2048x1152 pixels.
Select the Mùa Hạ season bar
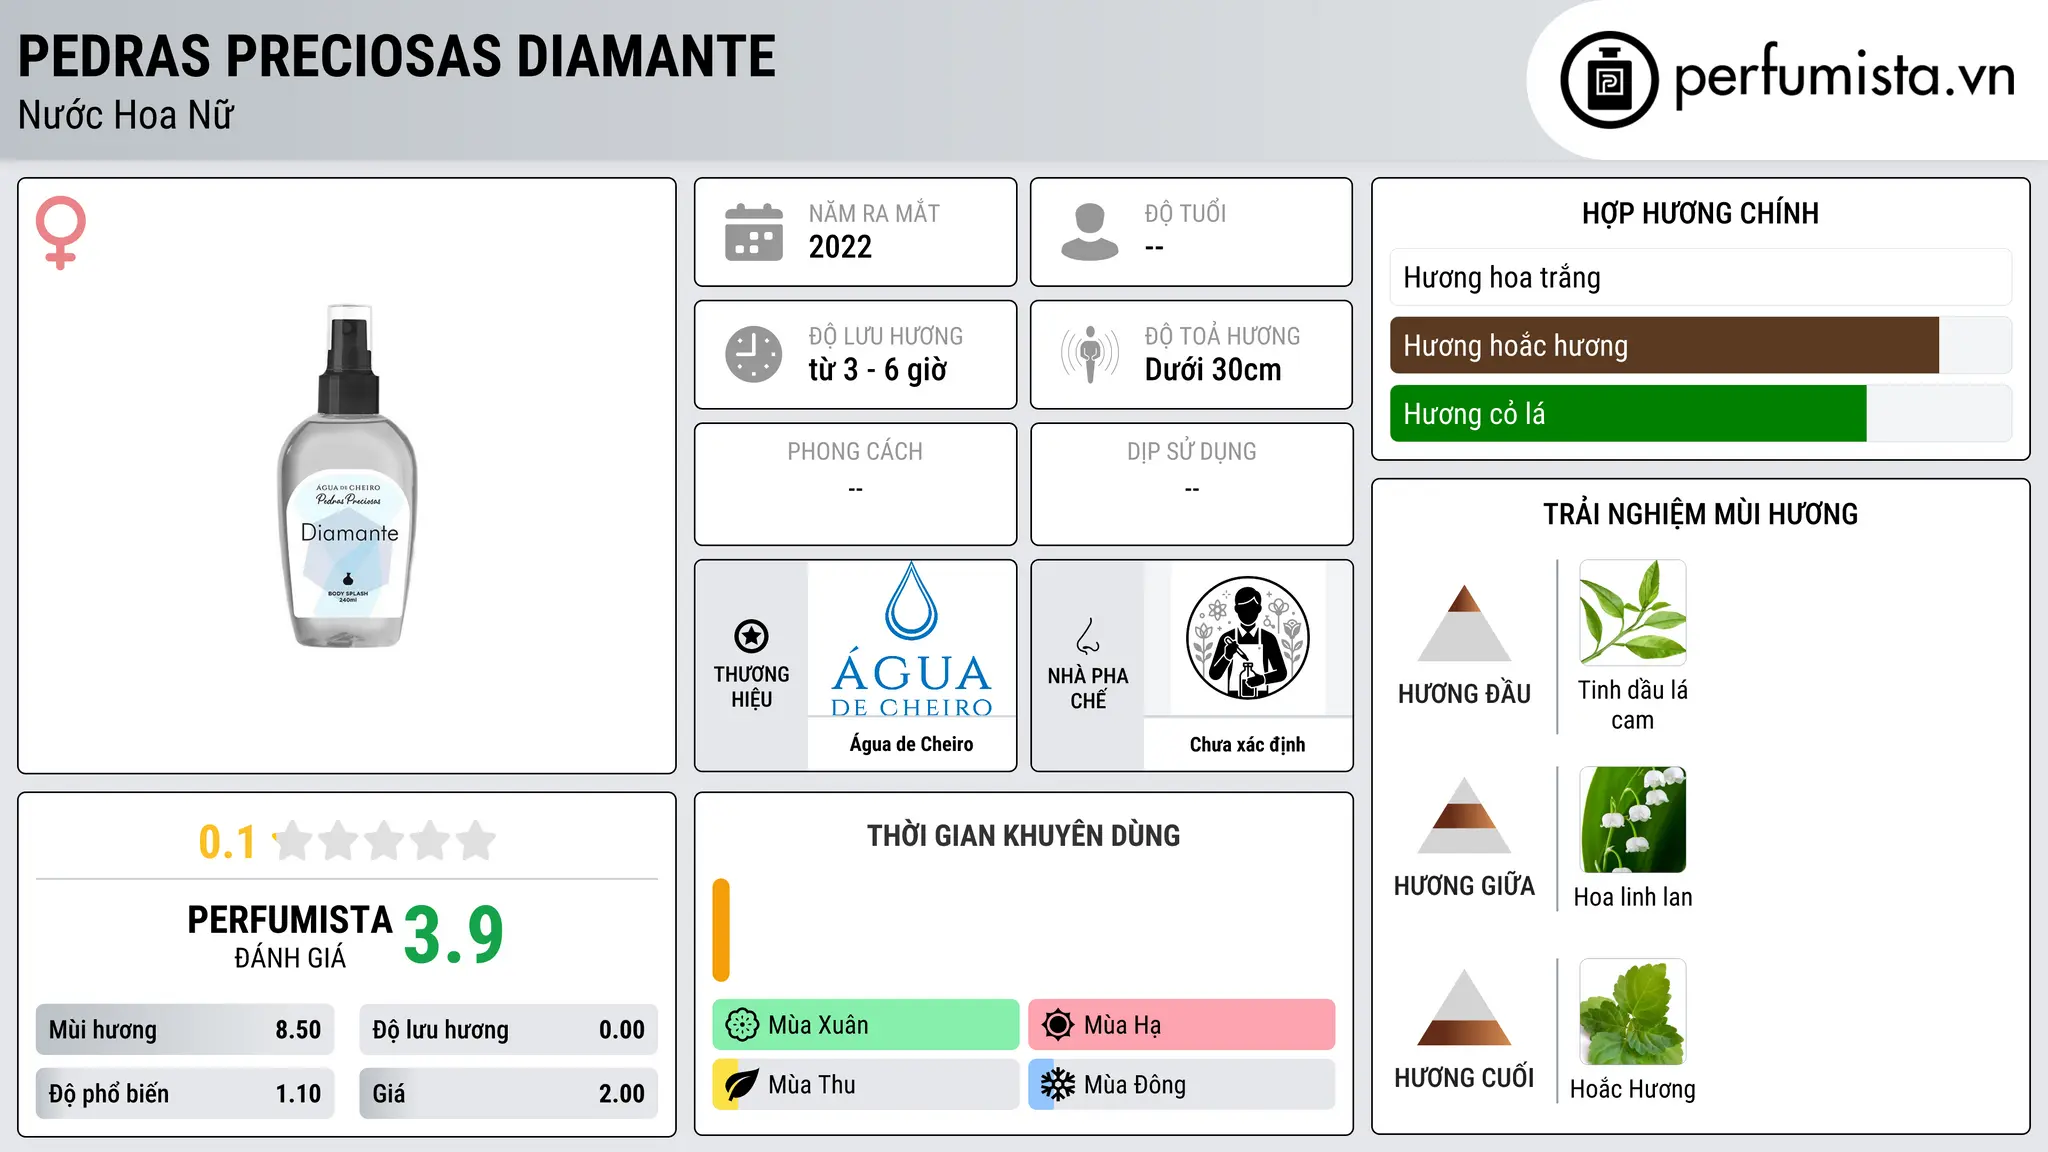[x=1182, y=1025]
